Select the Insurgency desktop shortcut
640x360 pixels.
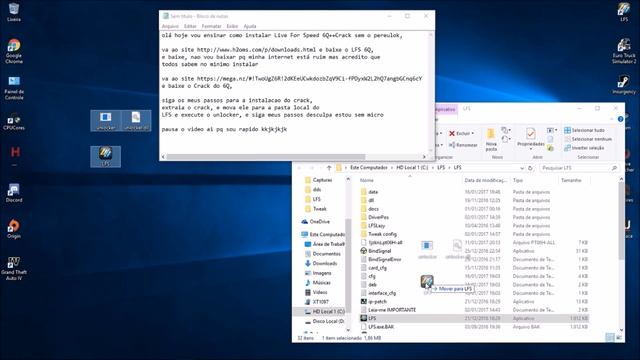[x=623, y=84]
